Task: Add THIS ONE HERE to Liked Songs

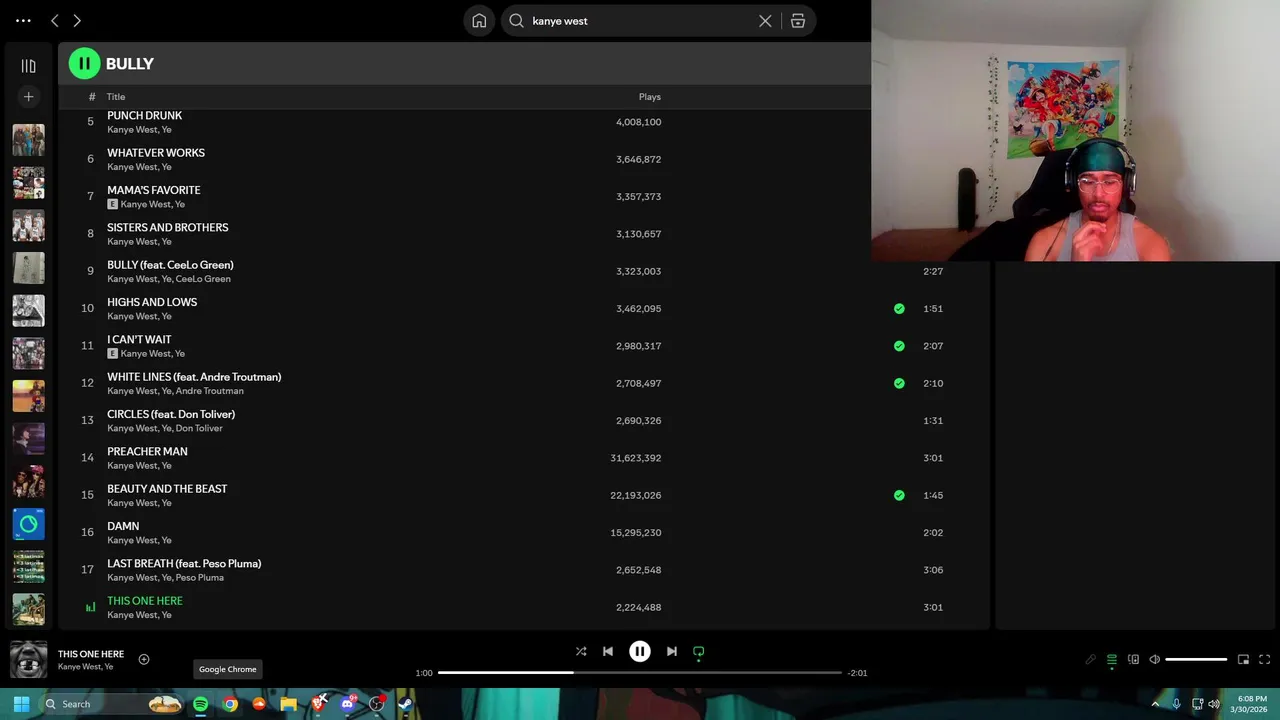Action: 144,659
